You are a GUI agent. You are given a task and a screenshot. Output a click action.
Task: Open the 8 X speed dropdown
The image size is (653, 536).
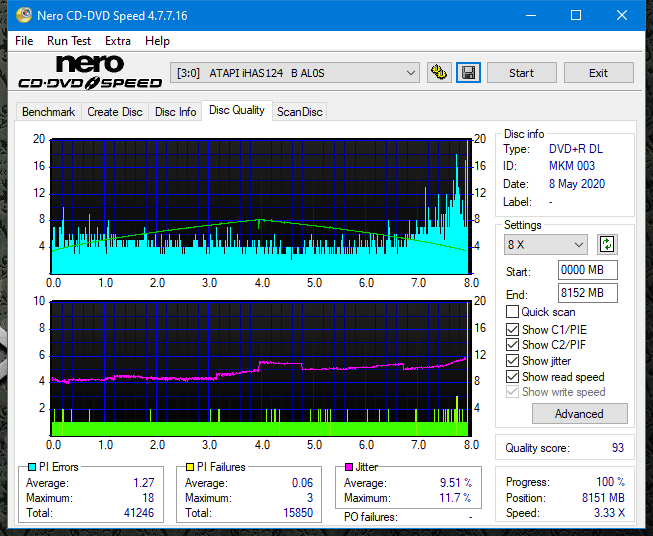point(546,244)
